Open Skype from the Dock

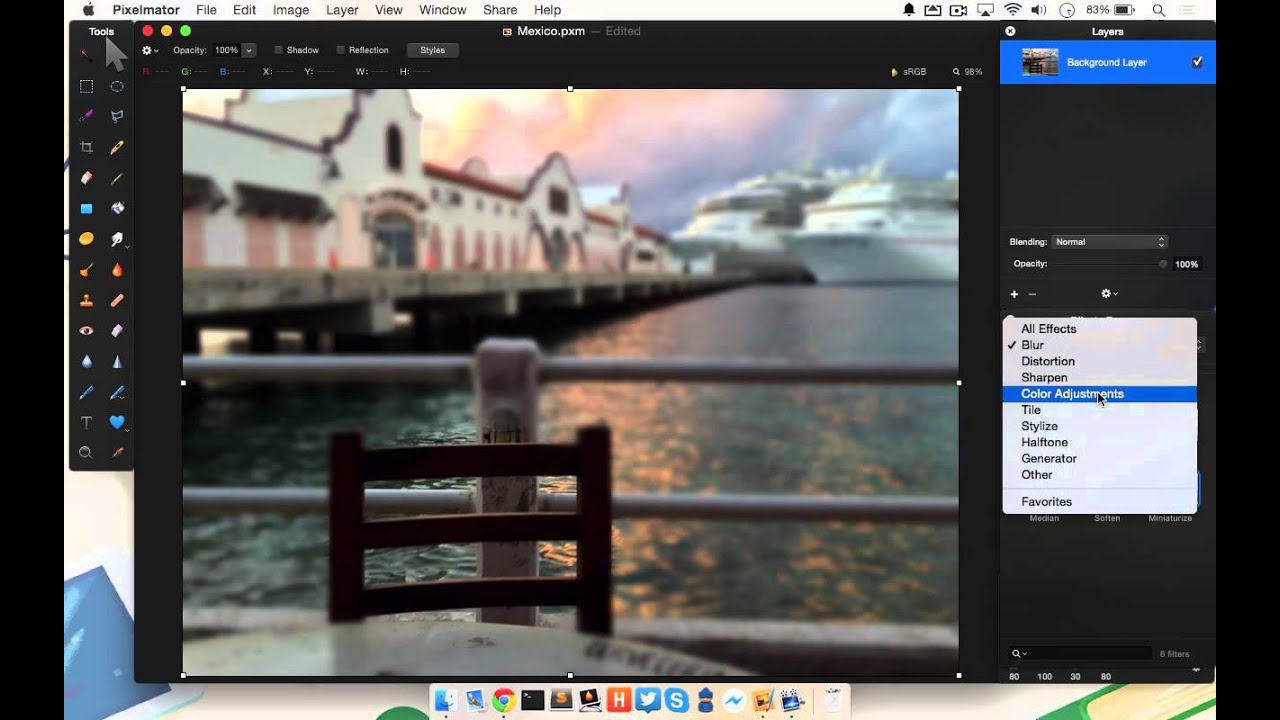pyautogui.click(x=677, y=701)
